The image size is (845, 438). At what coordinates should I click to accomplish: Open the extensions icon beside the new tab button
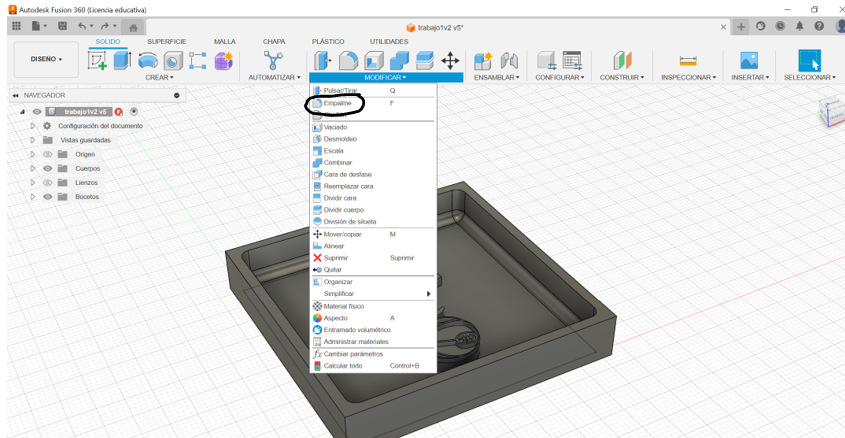coord(760,26)
